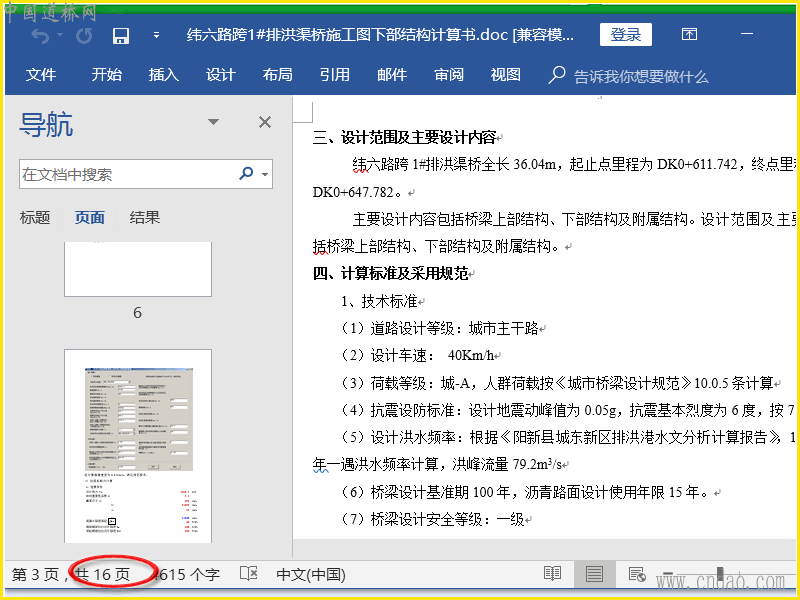Viewport: 800px width, 600px height.
Task: Switch to Read Mode view icon
Action: (x=553, y=574)
